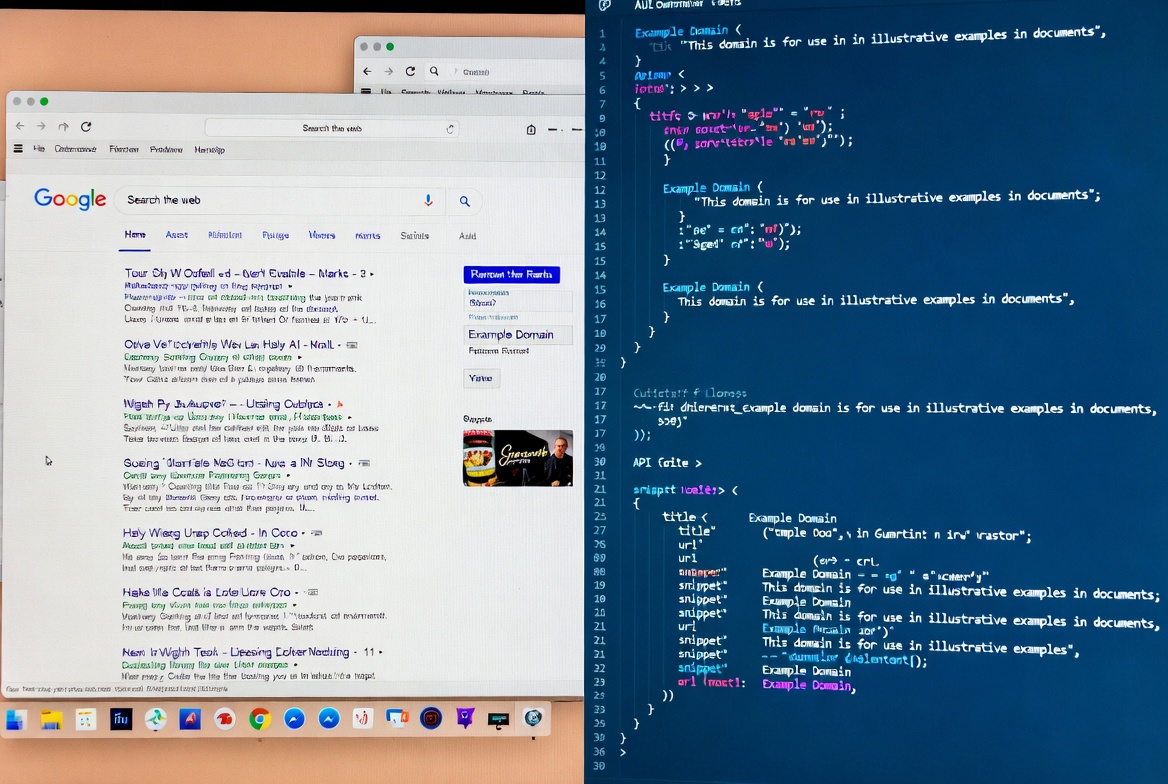Click the blue button atop the right sidebar

511,274
